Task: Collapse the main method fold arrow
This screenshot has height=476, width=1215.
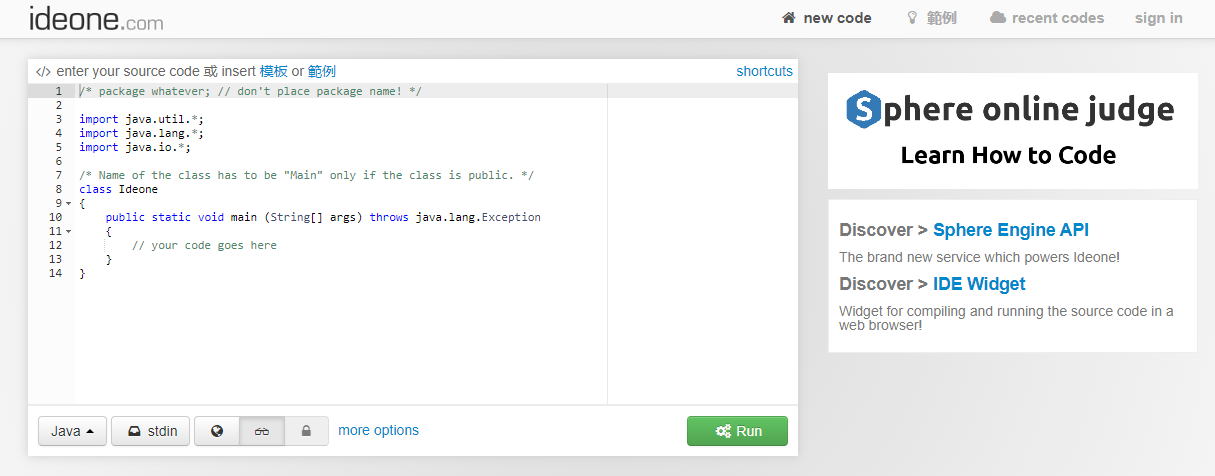Action: pos(68,231)
